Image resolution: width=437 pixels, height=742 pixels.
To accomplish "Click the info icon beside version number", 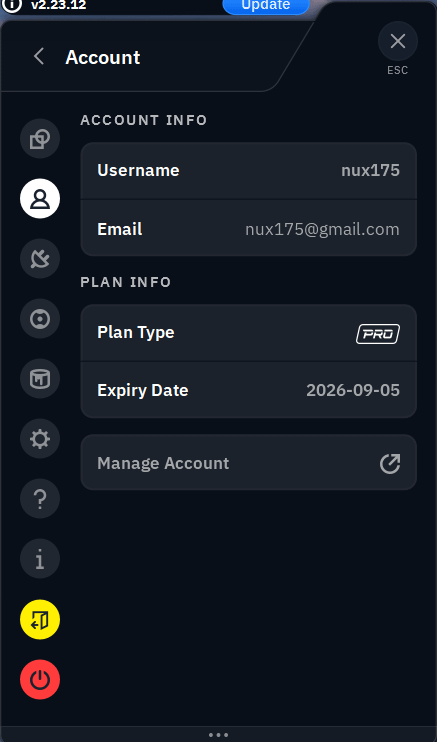I will [x=12, y=5].
